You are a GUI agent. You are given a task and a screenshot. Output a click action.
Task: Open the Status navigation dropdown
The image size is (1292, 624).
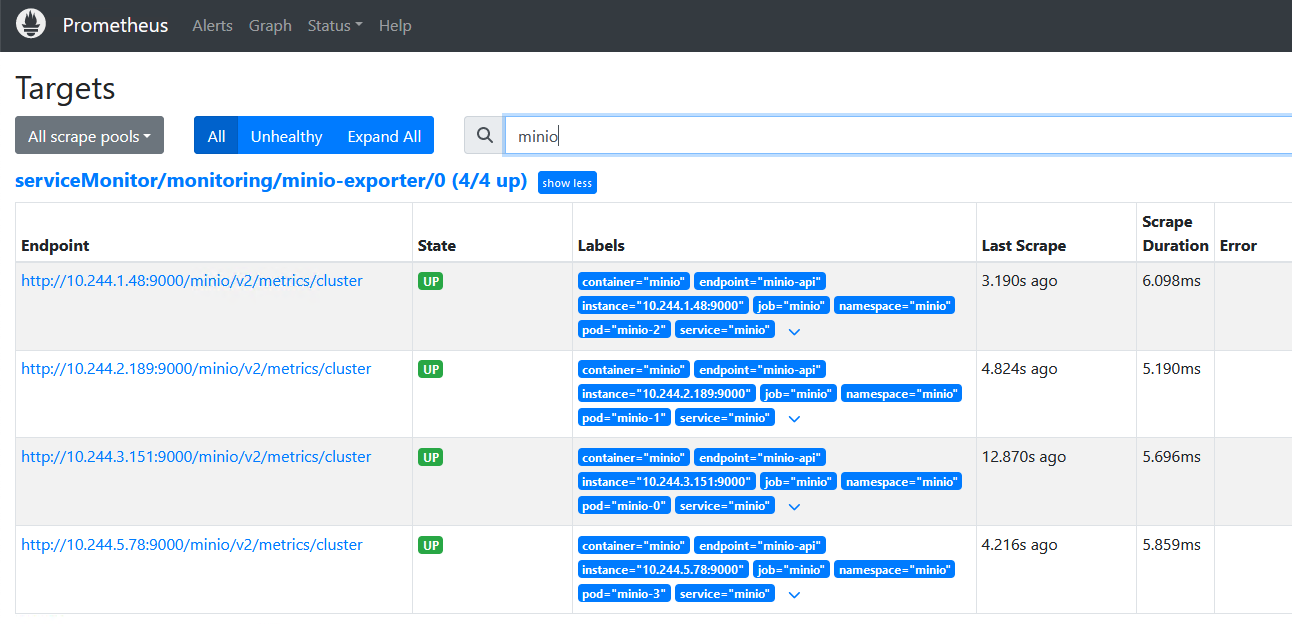335,26
